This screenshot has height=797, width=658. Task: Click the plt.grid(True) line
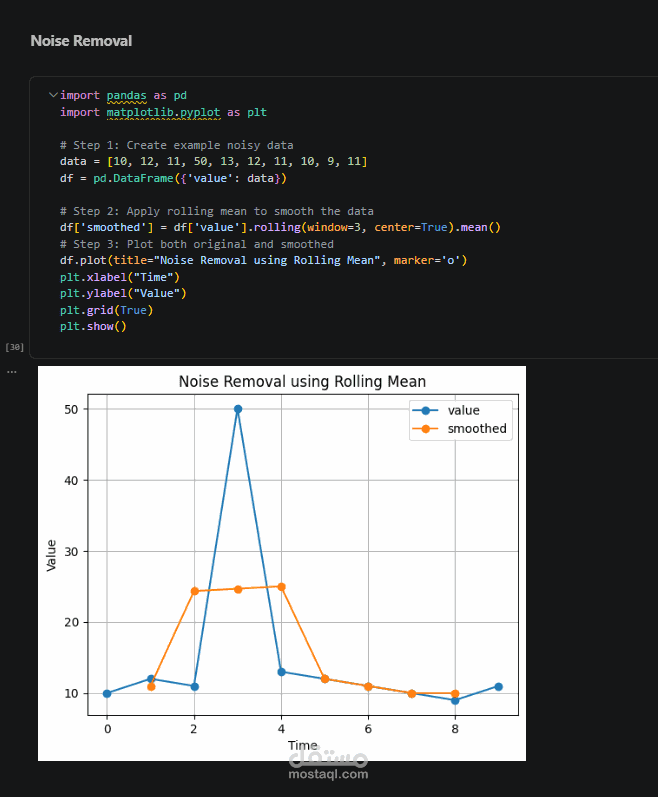point(107,310)
